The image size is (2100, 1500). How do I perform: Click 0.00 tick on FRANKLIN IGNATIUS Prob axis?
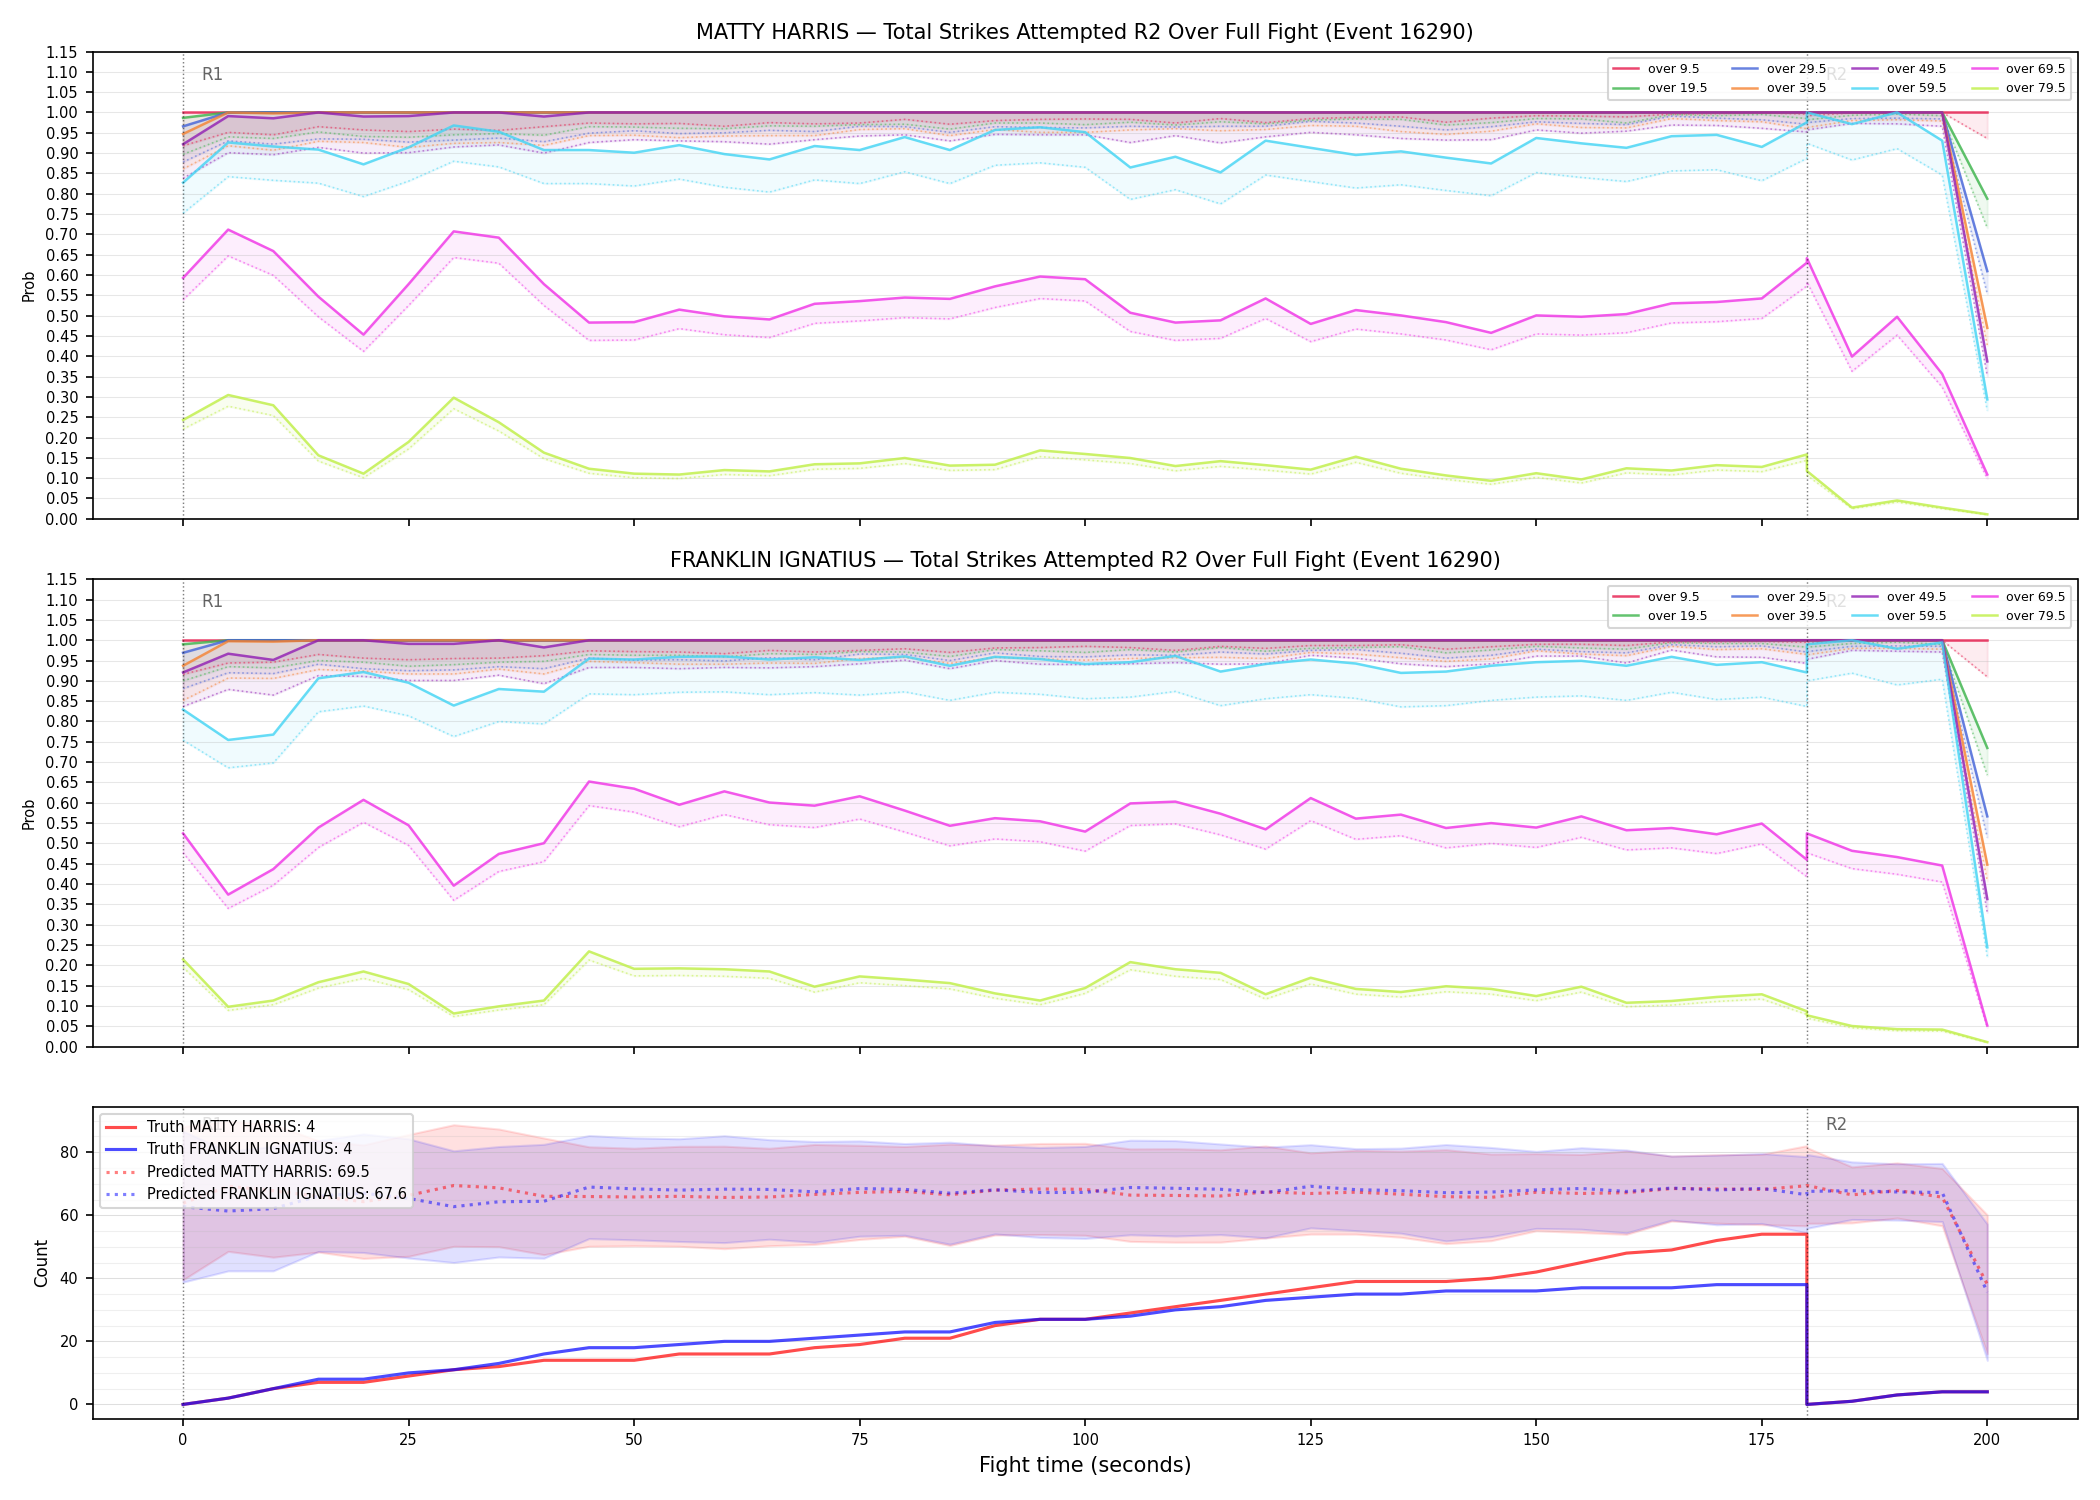point(62,1047)
